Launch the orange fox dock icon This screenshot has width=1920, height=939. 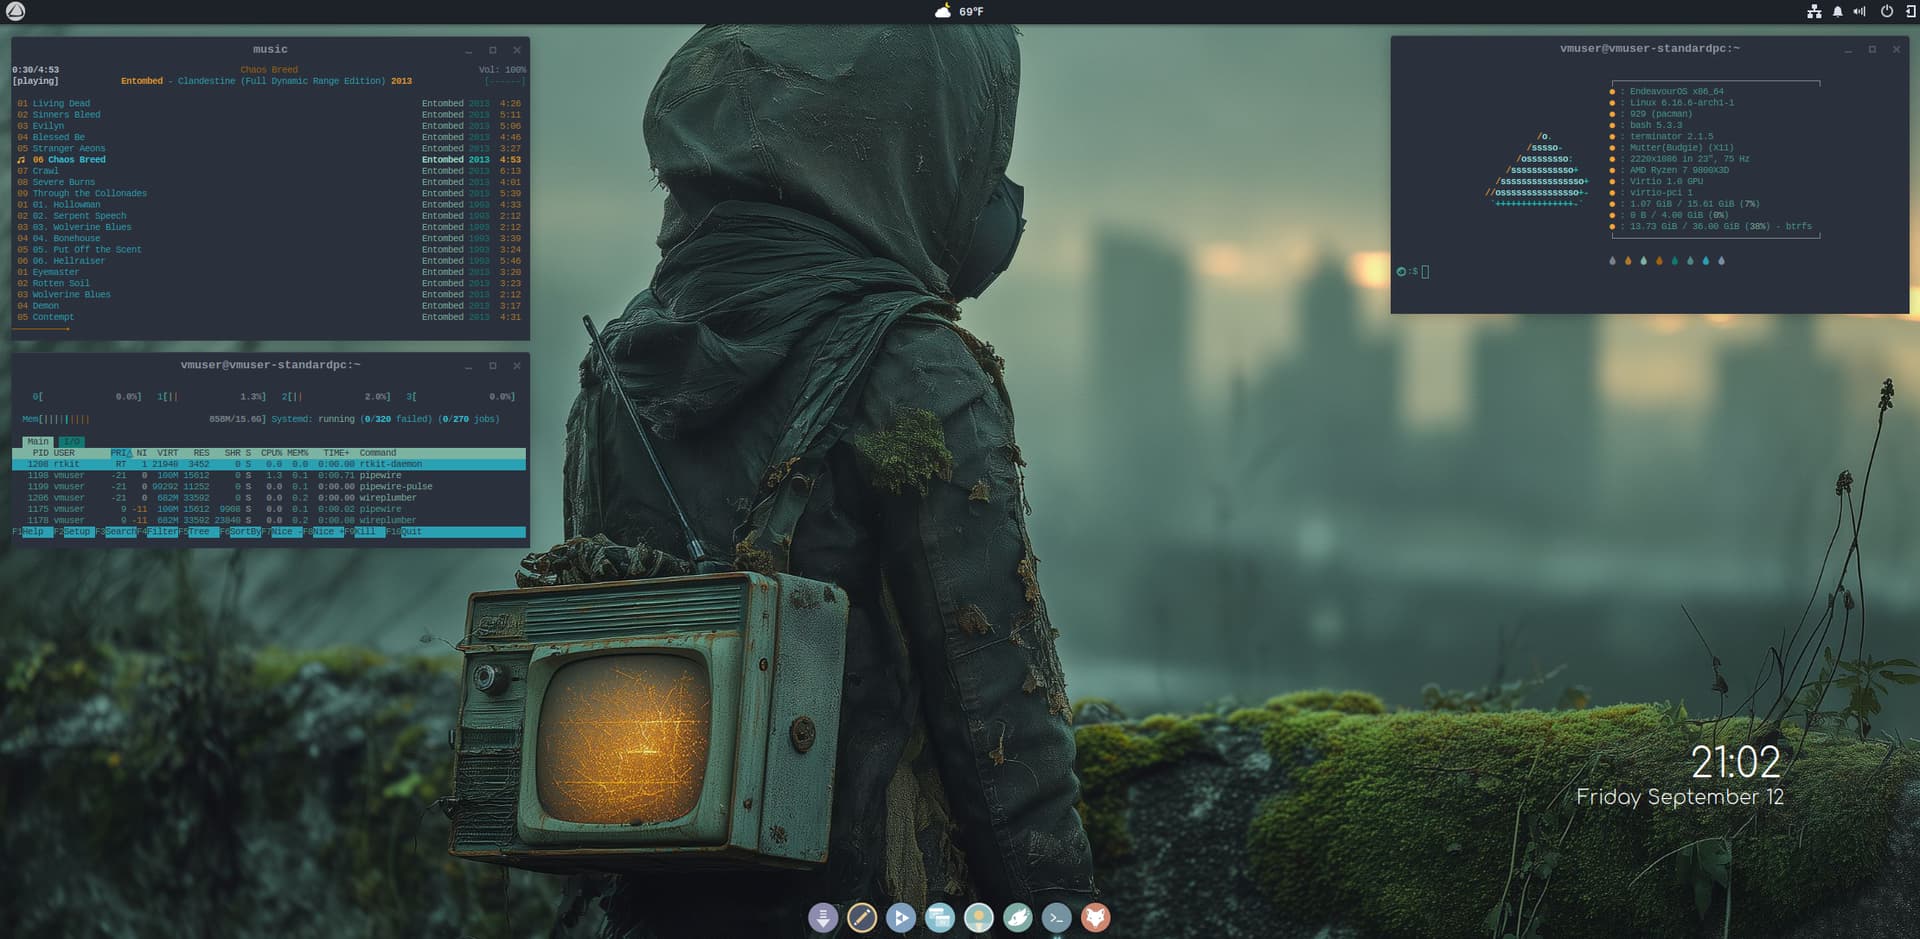tap(1096, 917)
